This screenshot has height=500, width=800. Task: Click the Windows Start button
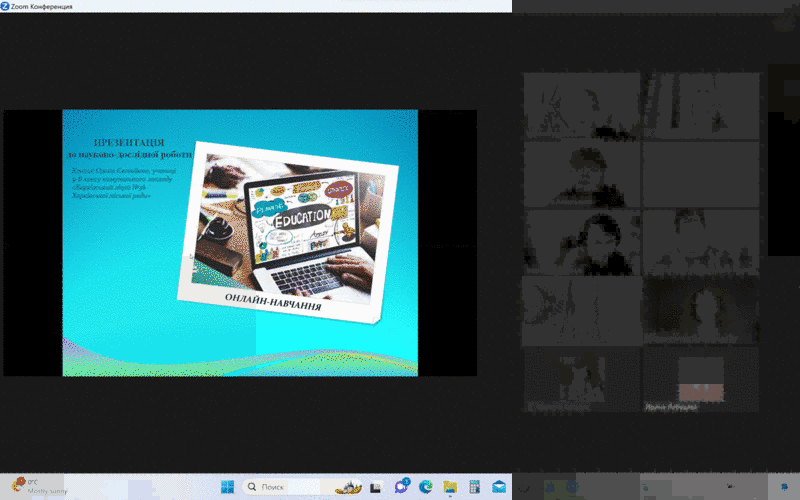click(x=227, y=487)
